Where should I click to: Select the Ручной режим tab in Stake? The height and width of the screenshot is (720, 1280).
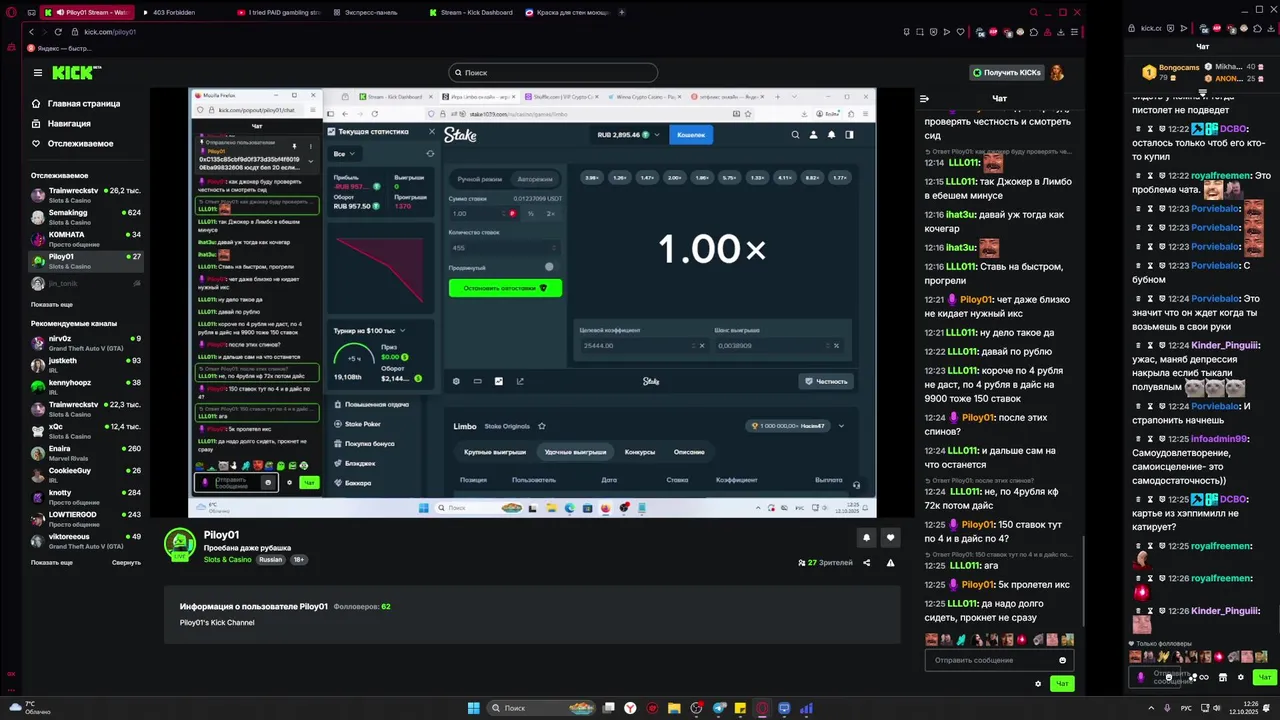[479, 179]
